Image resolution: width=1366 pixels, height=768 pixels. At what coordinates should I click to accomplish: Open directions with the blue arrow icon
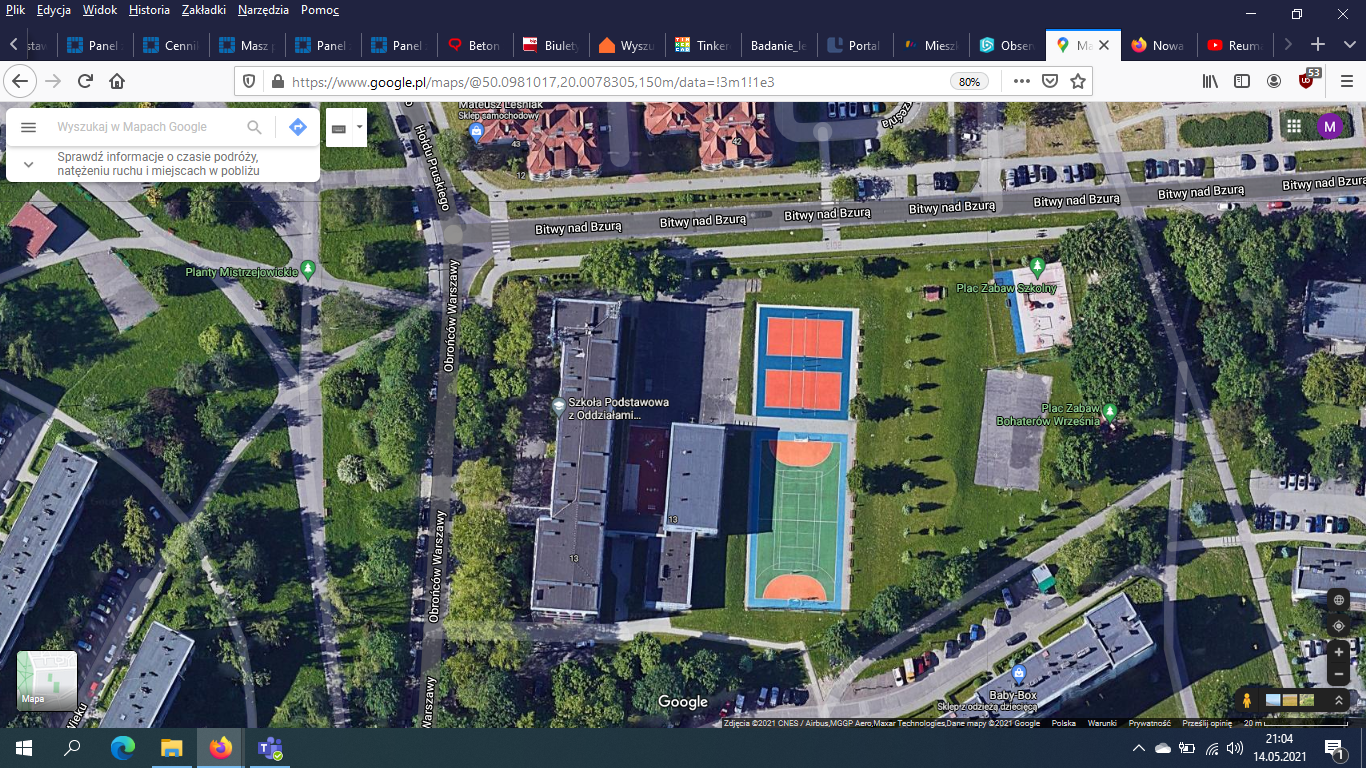(297, 127)
